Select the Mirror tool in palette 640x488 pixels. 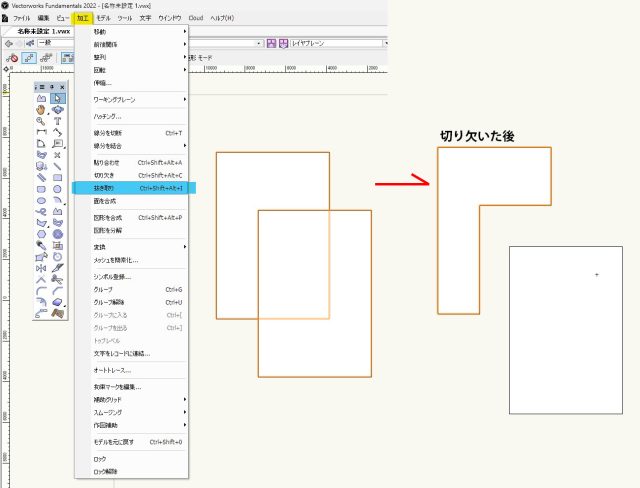click(41, 268)
